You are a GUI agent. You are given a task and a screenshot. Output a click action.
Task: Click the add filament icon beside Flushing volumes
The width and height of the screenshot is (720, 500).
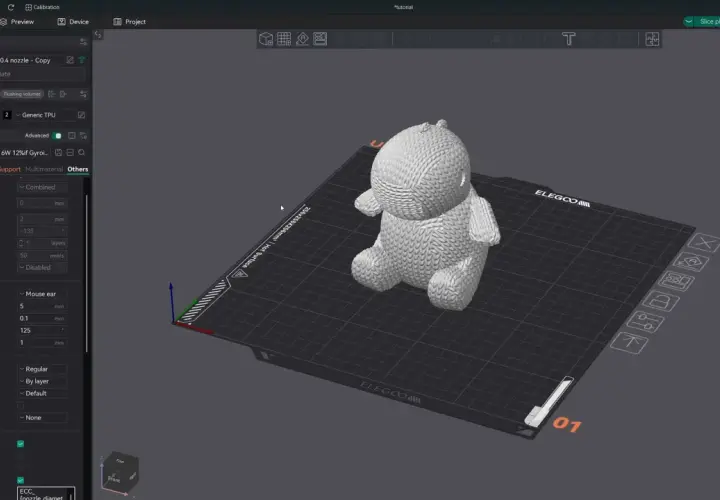coord(51,94)
